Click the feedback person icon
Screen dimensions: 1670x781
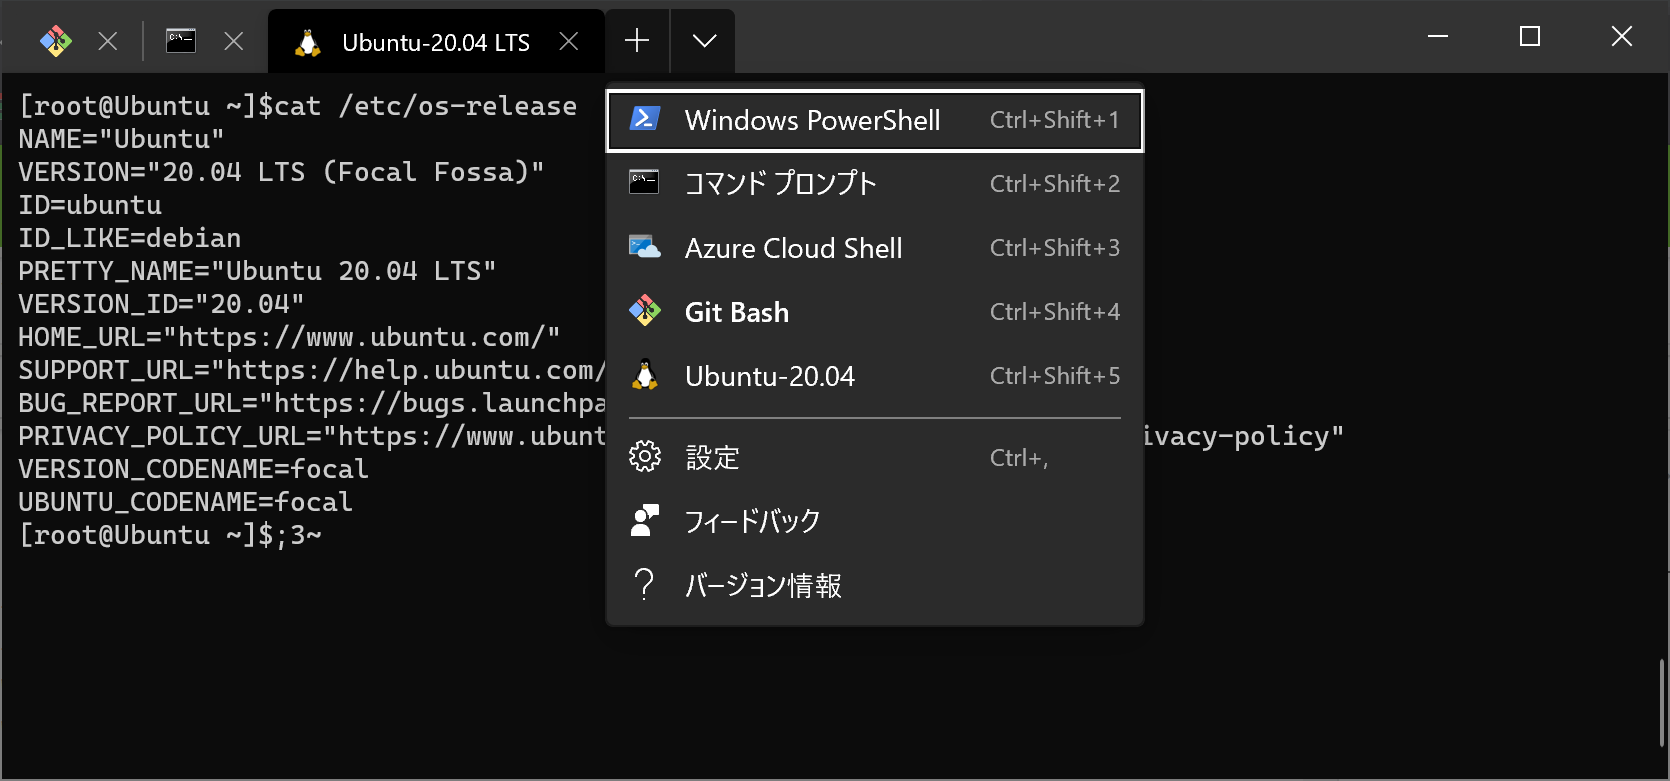[x=645, y=520]
